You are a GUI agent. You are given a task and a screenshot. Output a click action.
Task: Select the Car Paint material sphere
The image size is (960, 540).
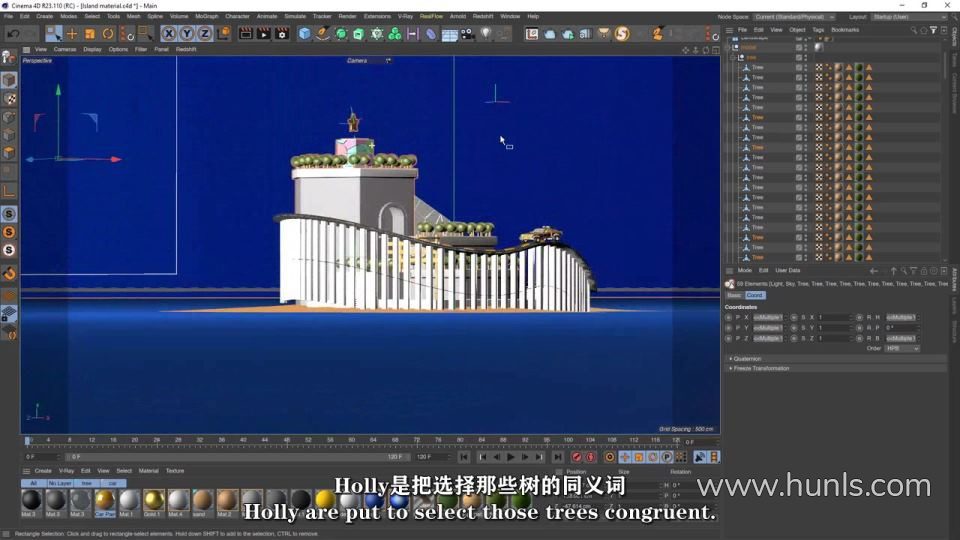tap(105, 500)
